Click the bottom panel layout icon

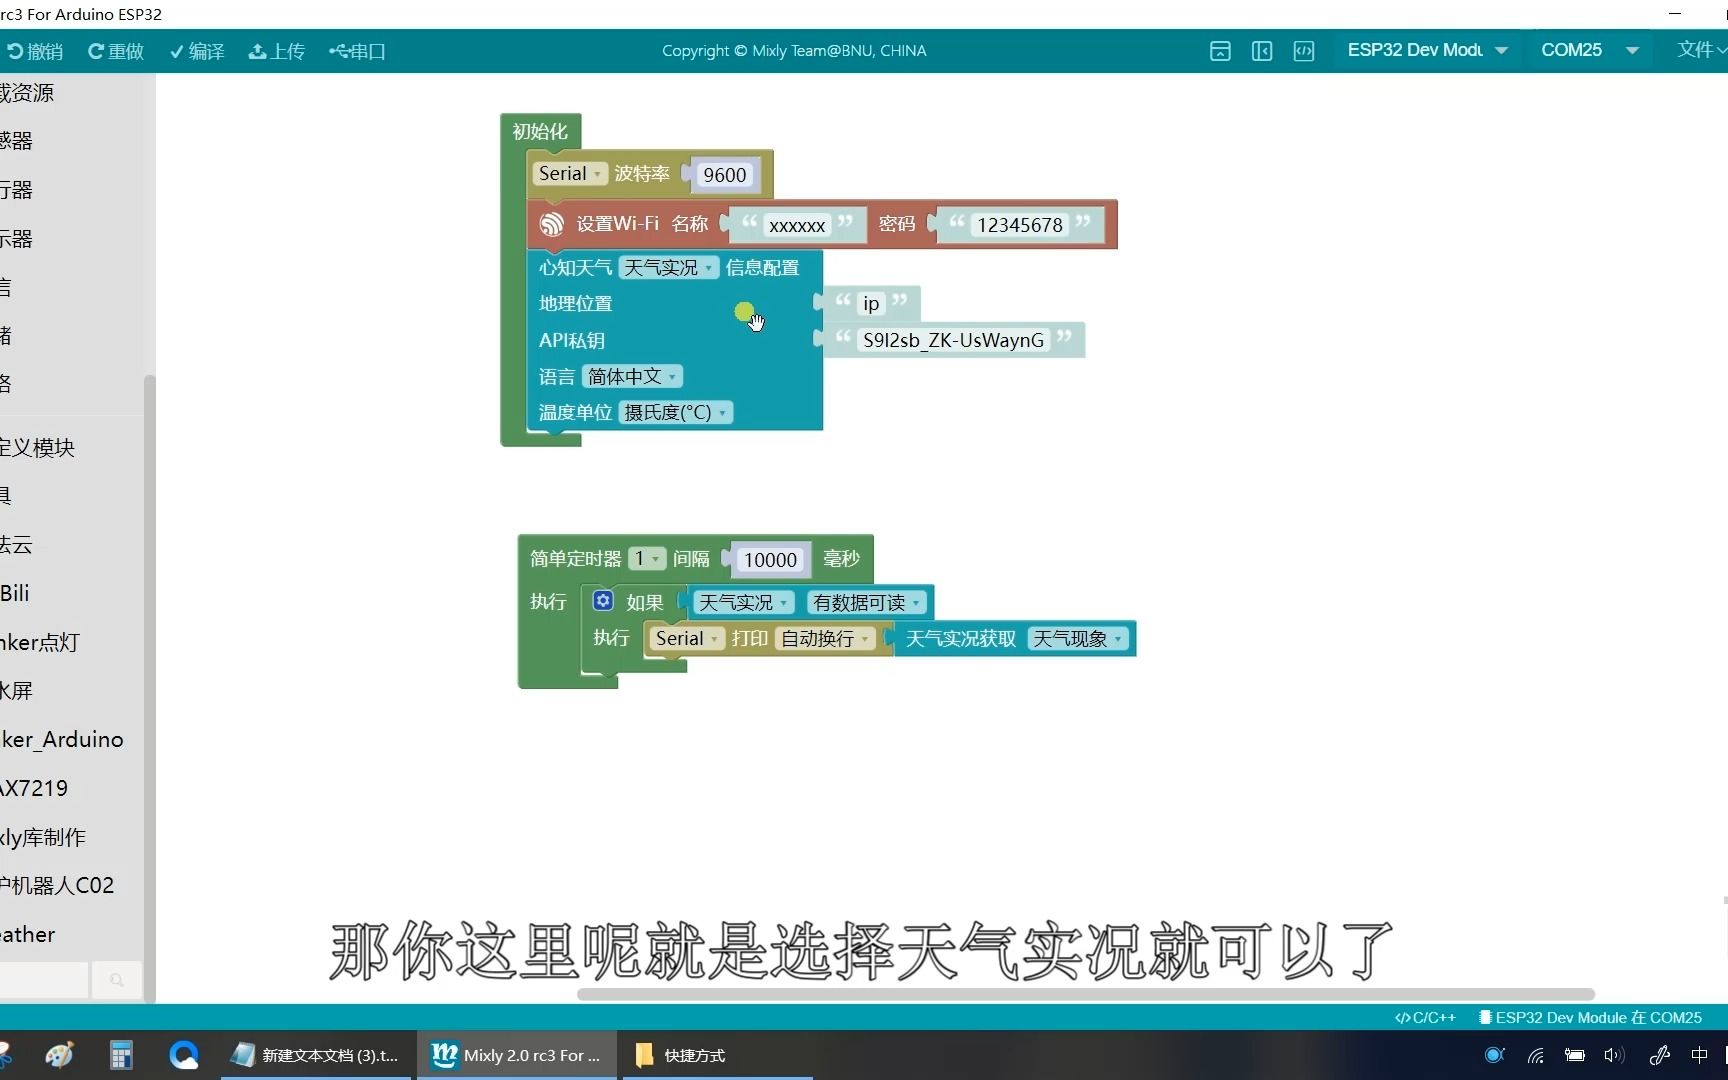1220,51
